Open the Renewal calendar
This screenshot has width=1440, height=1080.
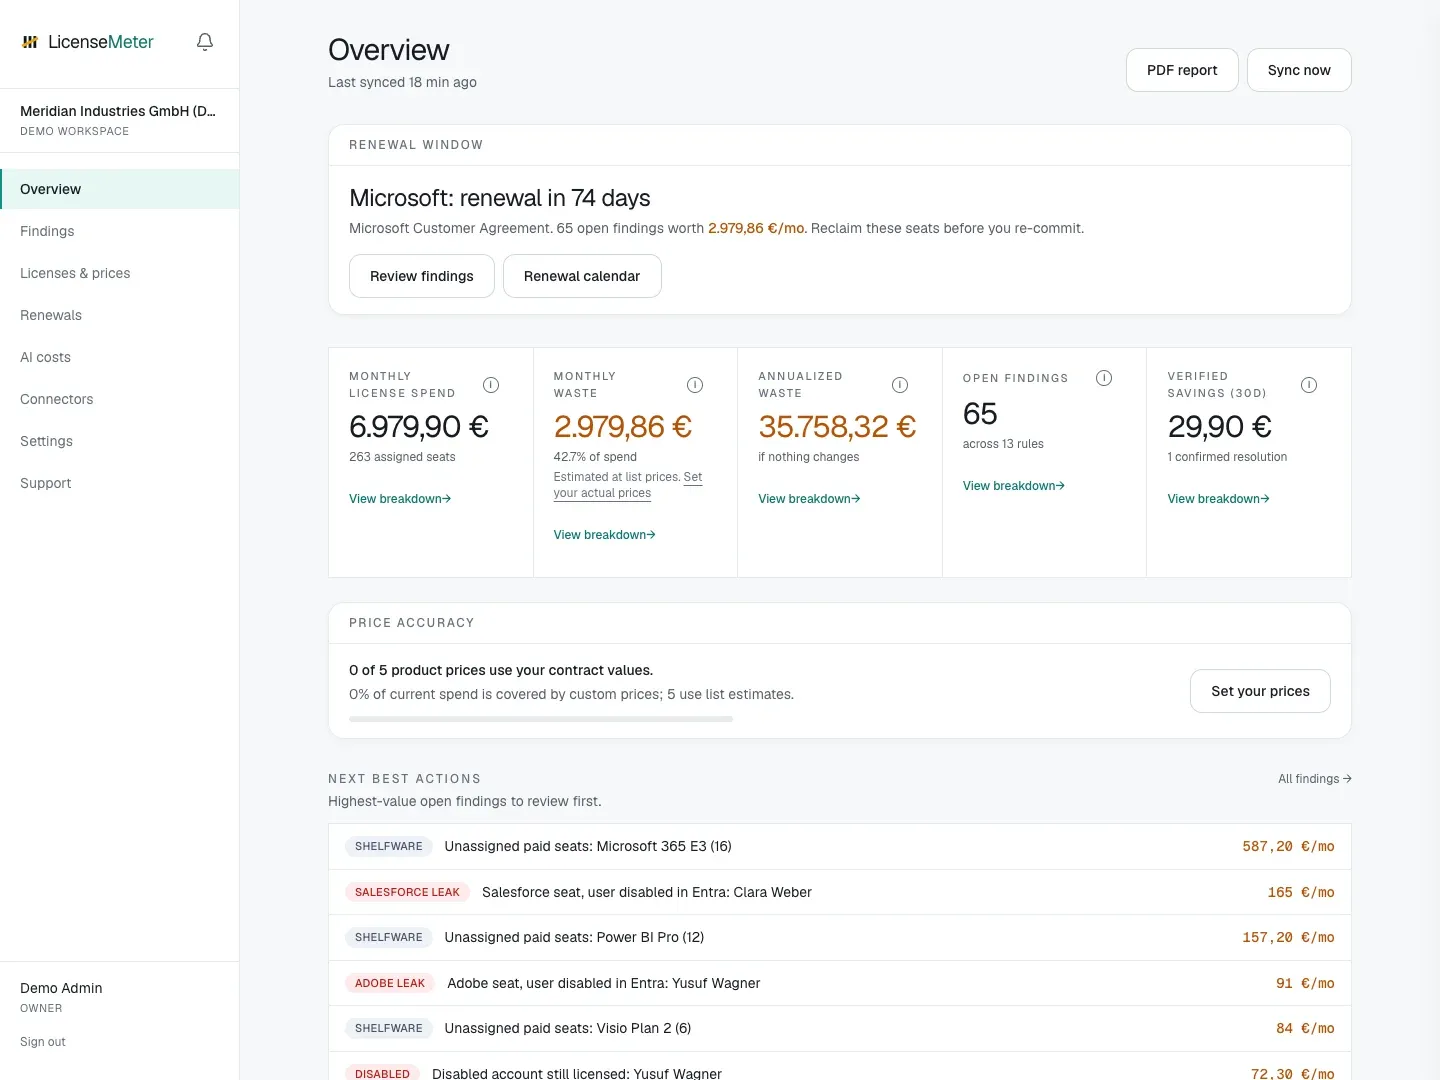pos(582,276)
